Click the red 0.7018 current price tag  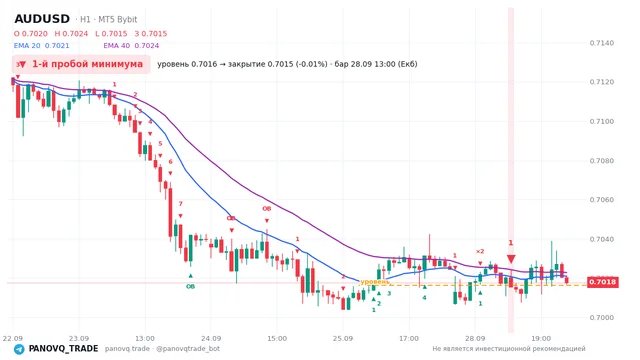603,282
